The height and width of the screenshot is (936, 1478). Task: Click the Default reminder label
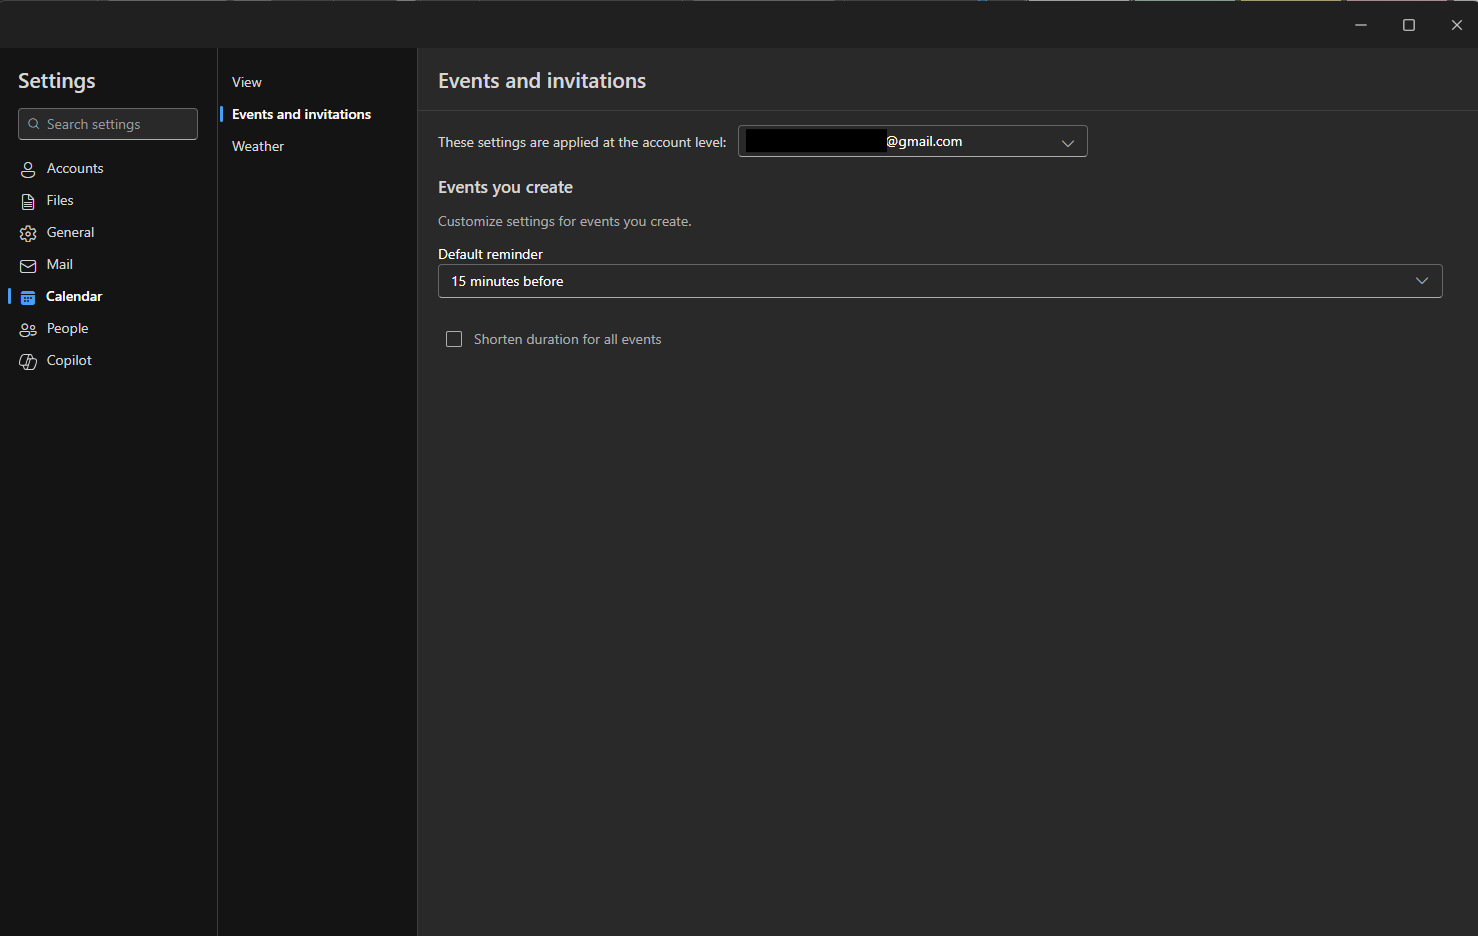490,254
